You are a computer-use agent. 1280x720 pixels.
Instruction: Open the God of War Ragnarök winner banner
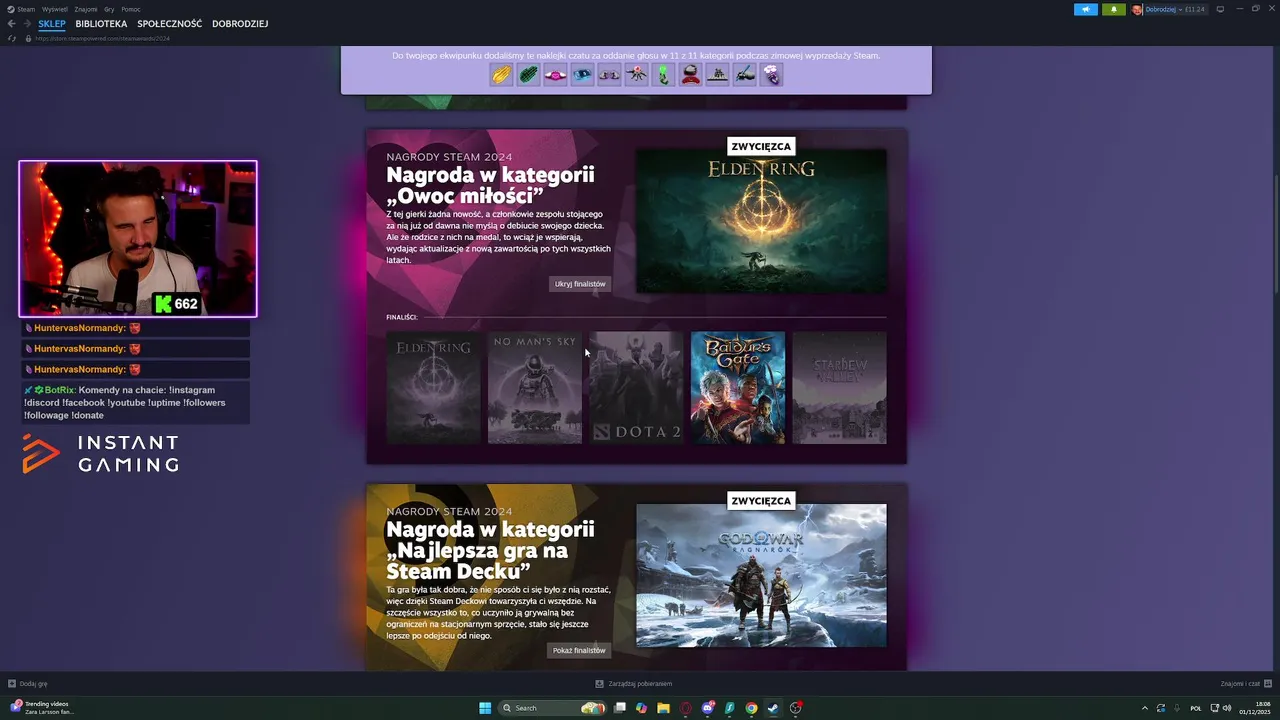click(761, 575)
